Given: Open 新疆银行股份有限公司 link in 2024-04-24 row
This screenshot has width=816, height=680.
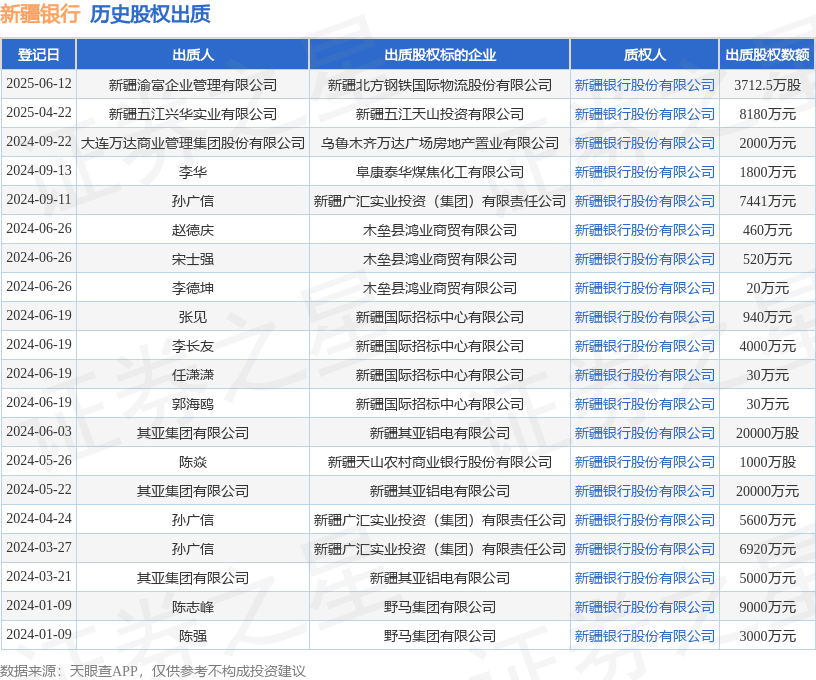Looking at the screenshot, I should (645, 520).
